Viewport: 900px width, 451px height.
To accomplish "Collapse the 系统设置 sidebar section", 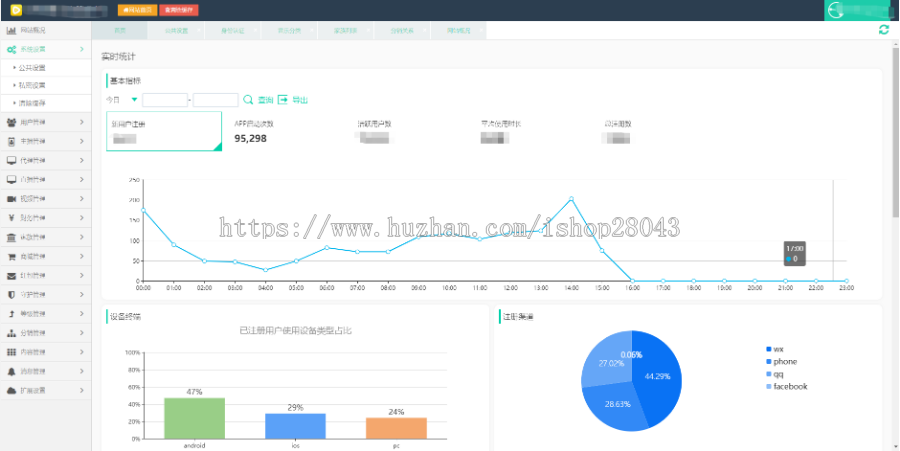I will pyautogui.click(x=45, y=49).
